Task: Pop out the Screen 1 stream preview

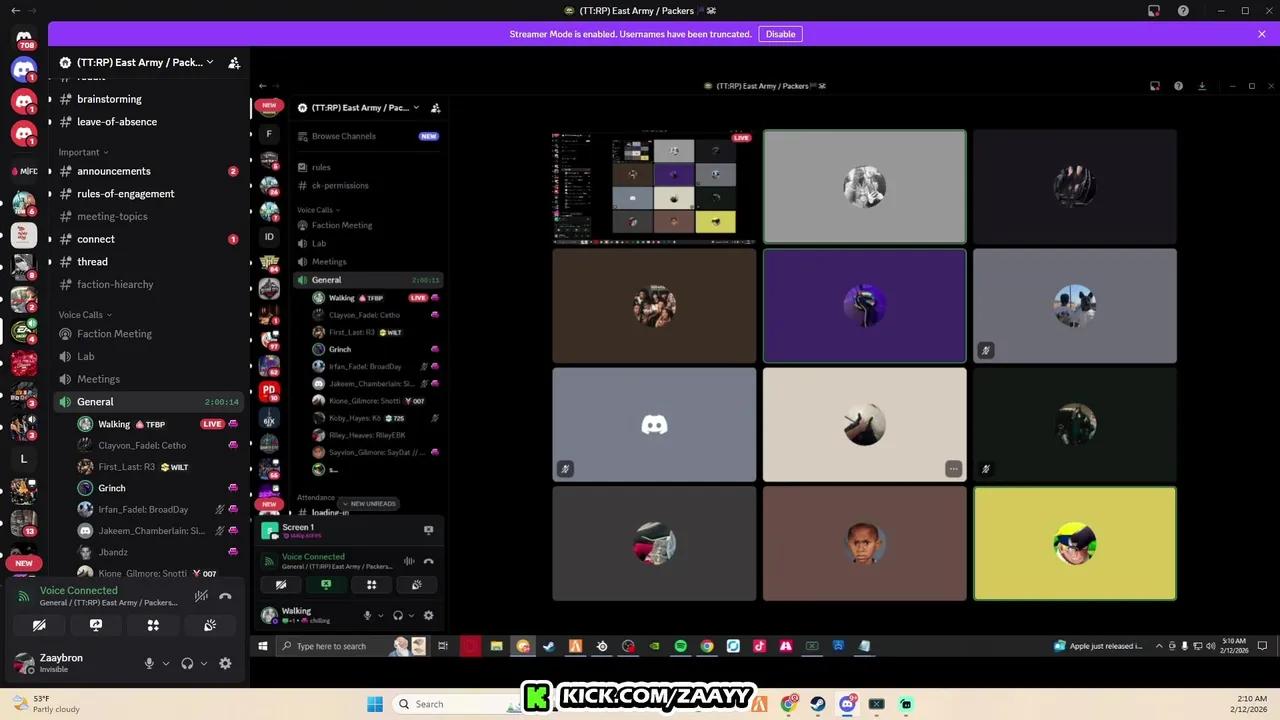Action: point(428,529)
